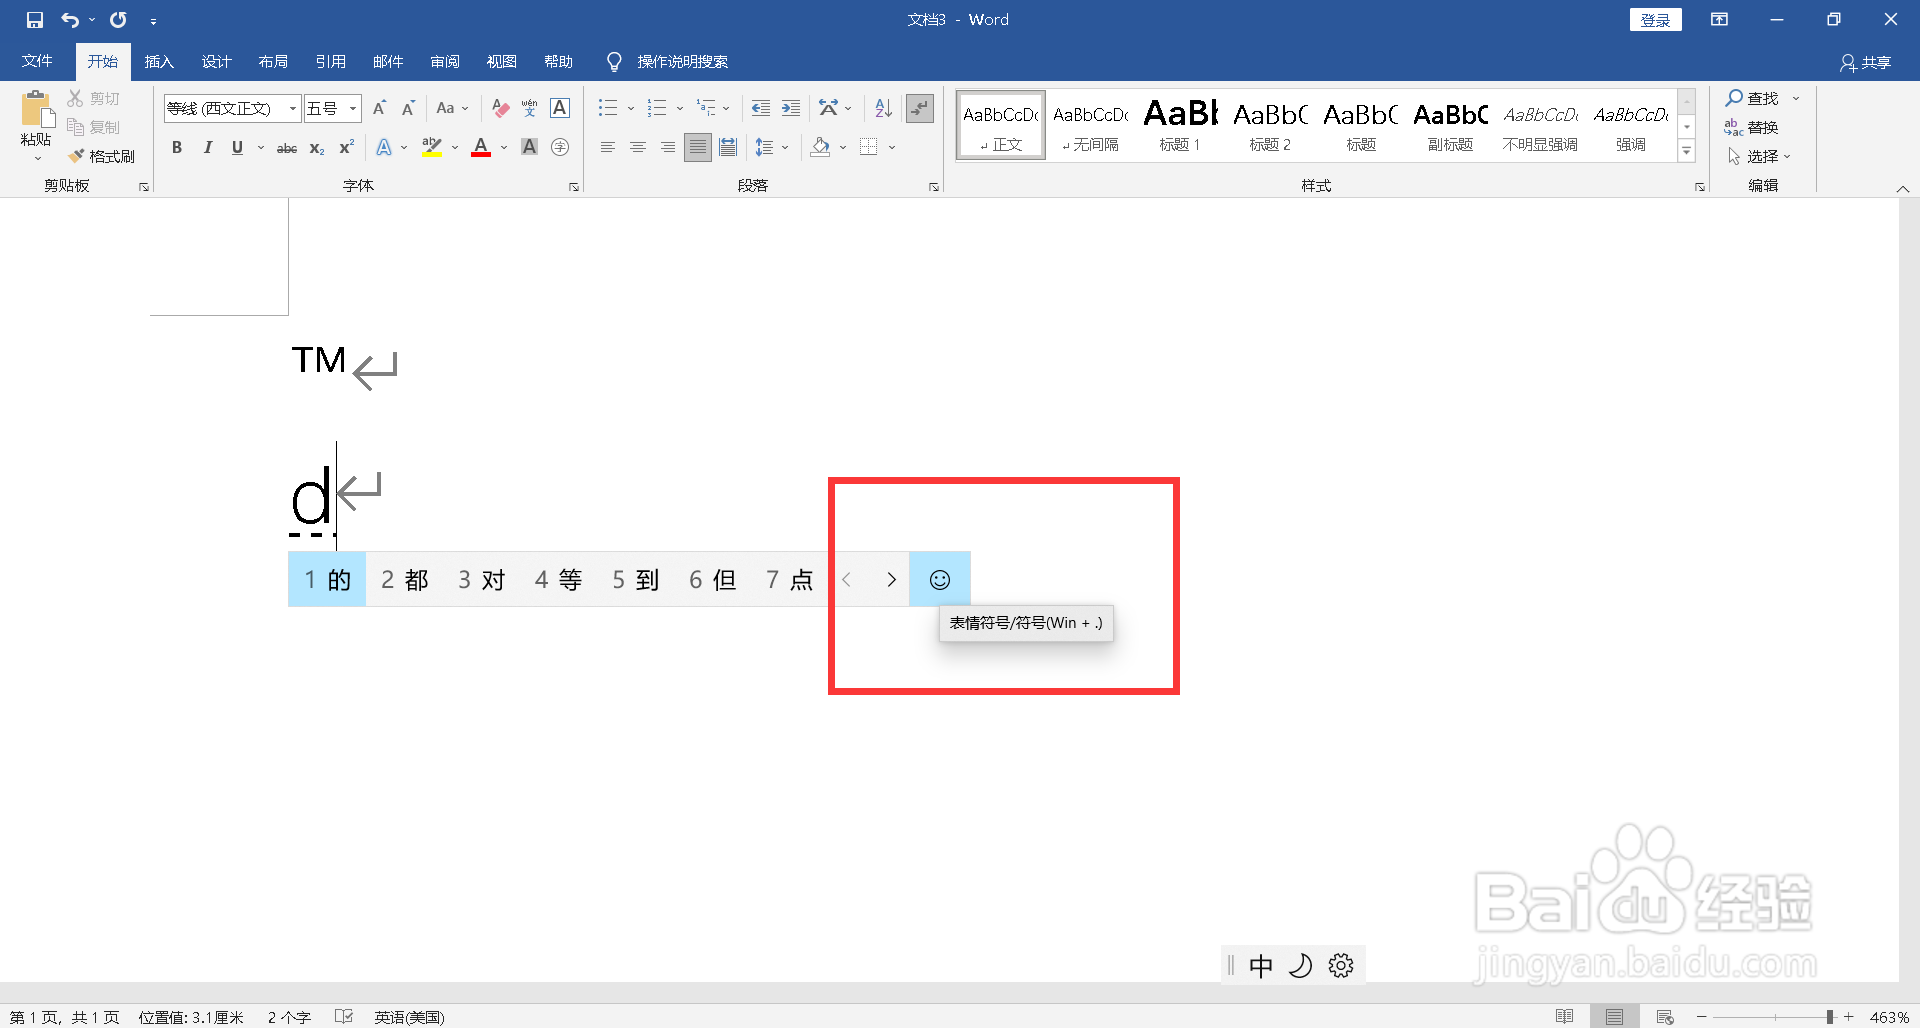Open the File (文件) menu
1920x1028 pixels.
click(37, 62)
